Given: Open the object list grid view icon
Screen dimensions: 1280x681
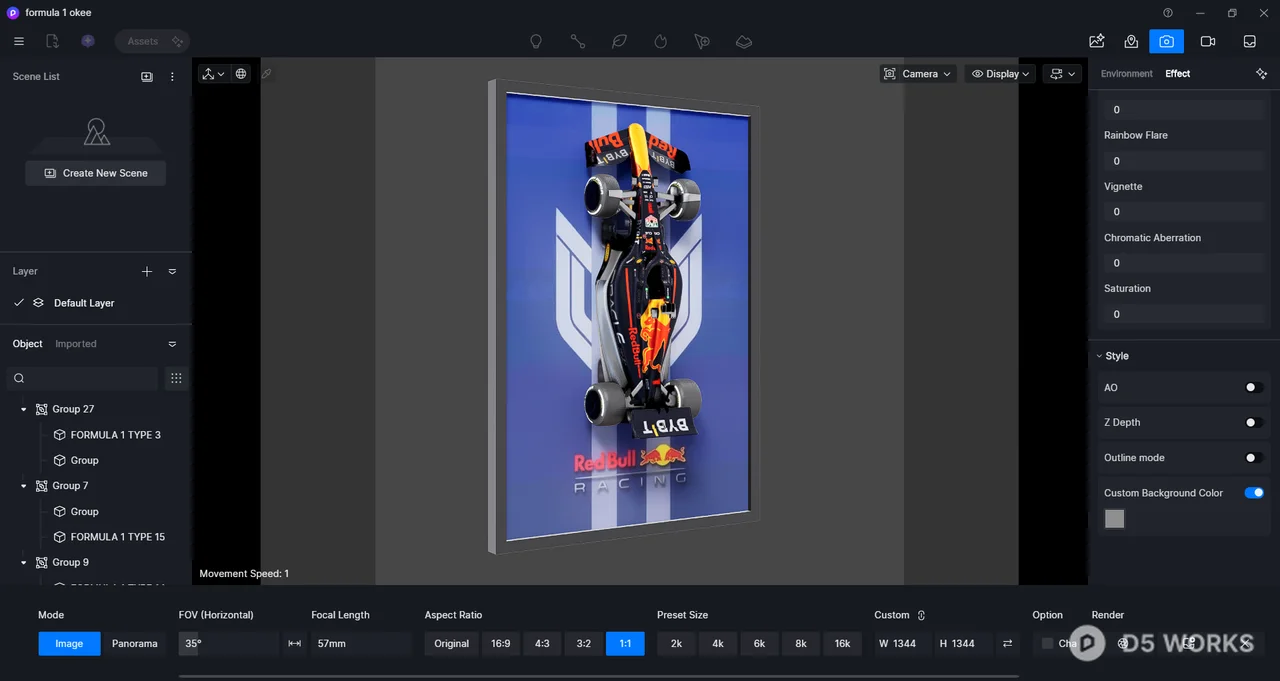Looking at the screenshot, I should (176, 378).
